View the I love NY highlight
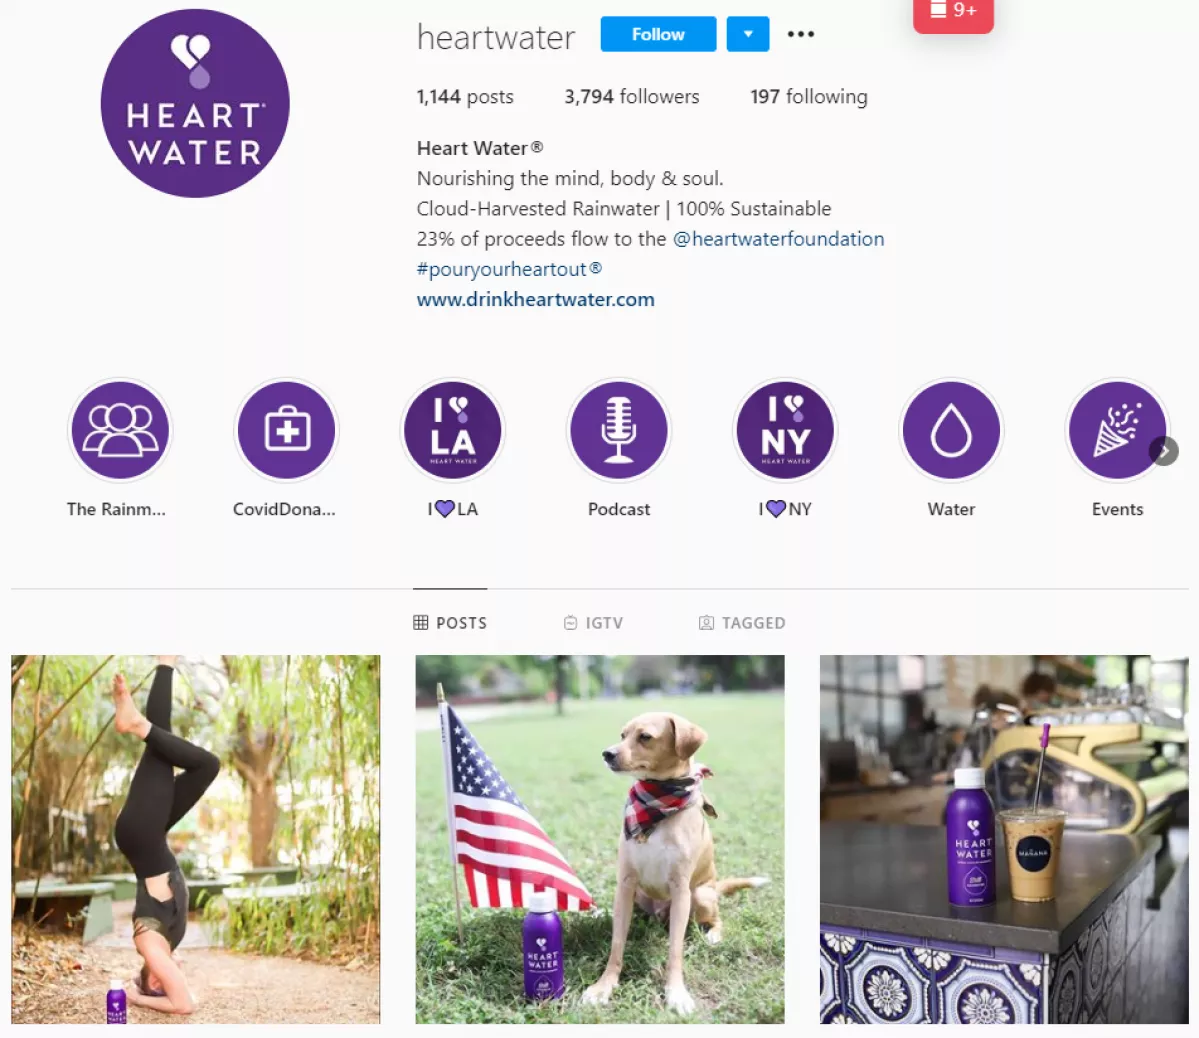The width and height of the screenshot is (1199, 1038). pos(785,430)
